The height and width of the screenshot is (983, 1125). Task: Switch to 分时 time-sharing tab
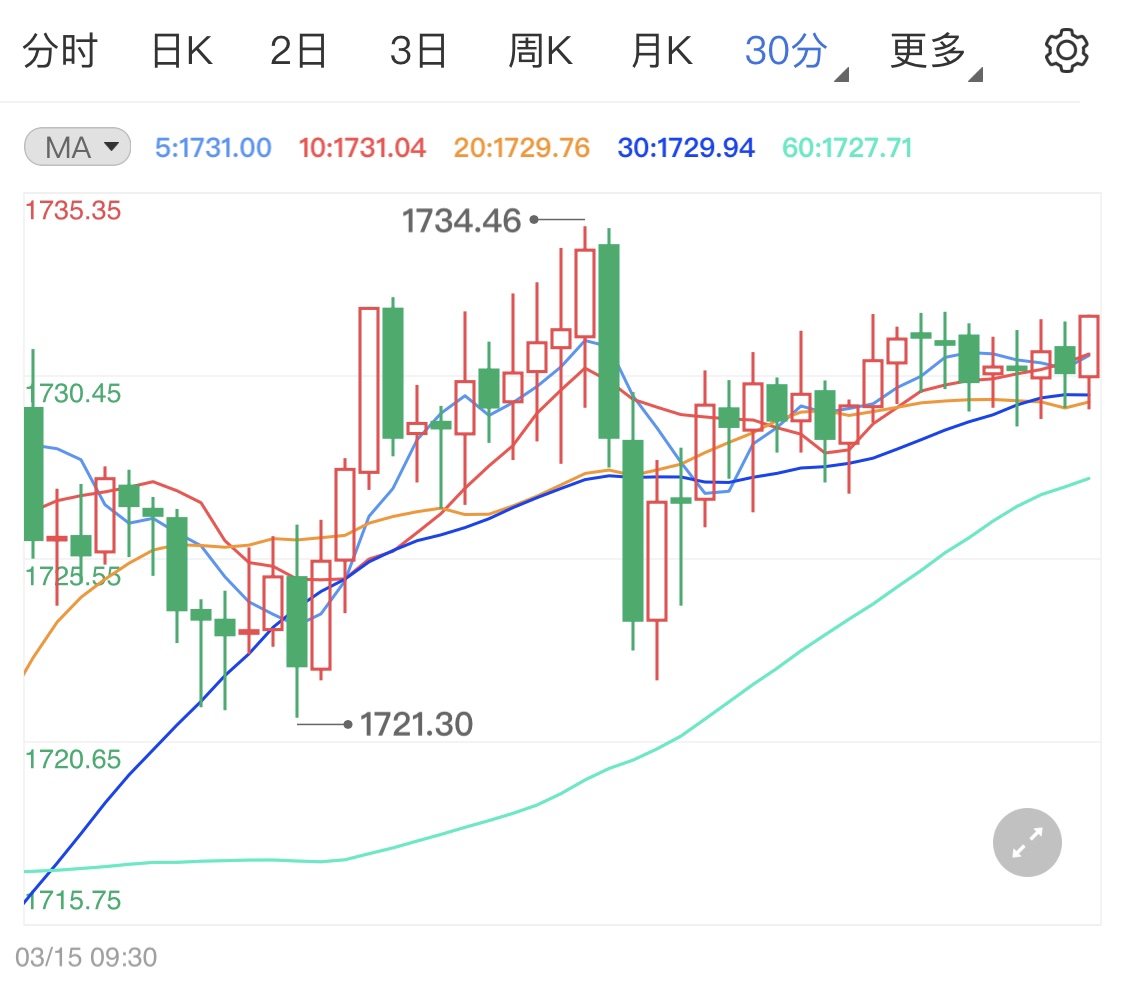60,51
